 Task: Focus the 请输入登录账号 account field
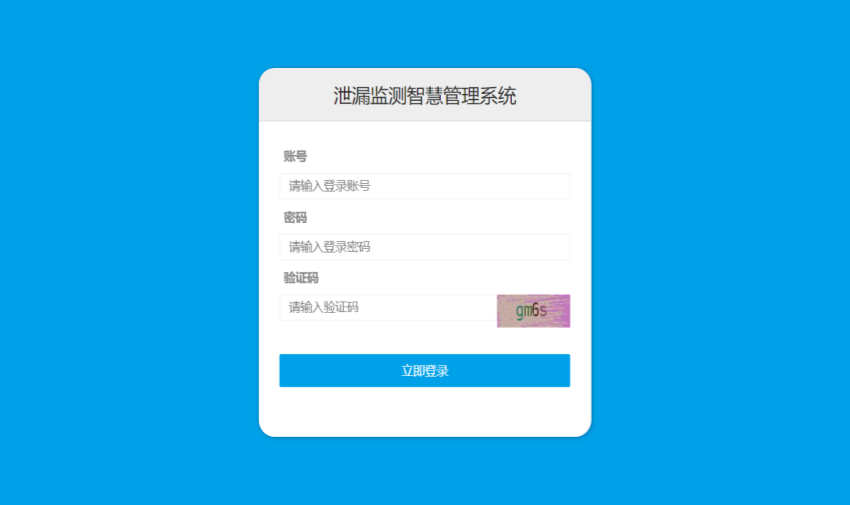[424, 186]
